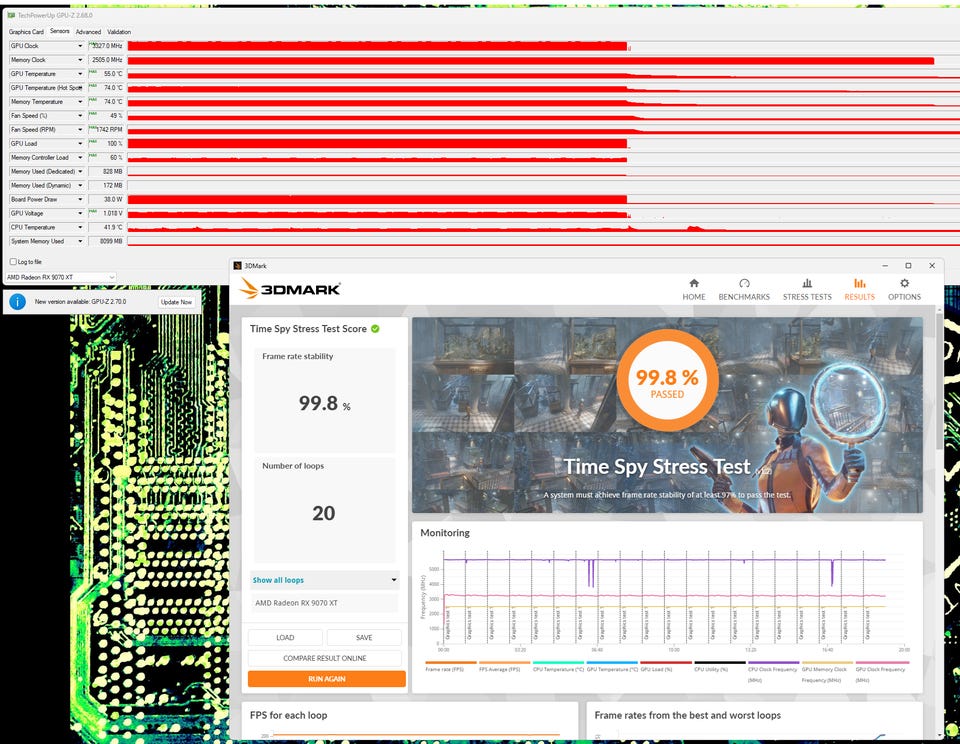Click the Time Spy Stress Test banner image
Screen dimensions: 960x744
(667, 415)
